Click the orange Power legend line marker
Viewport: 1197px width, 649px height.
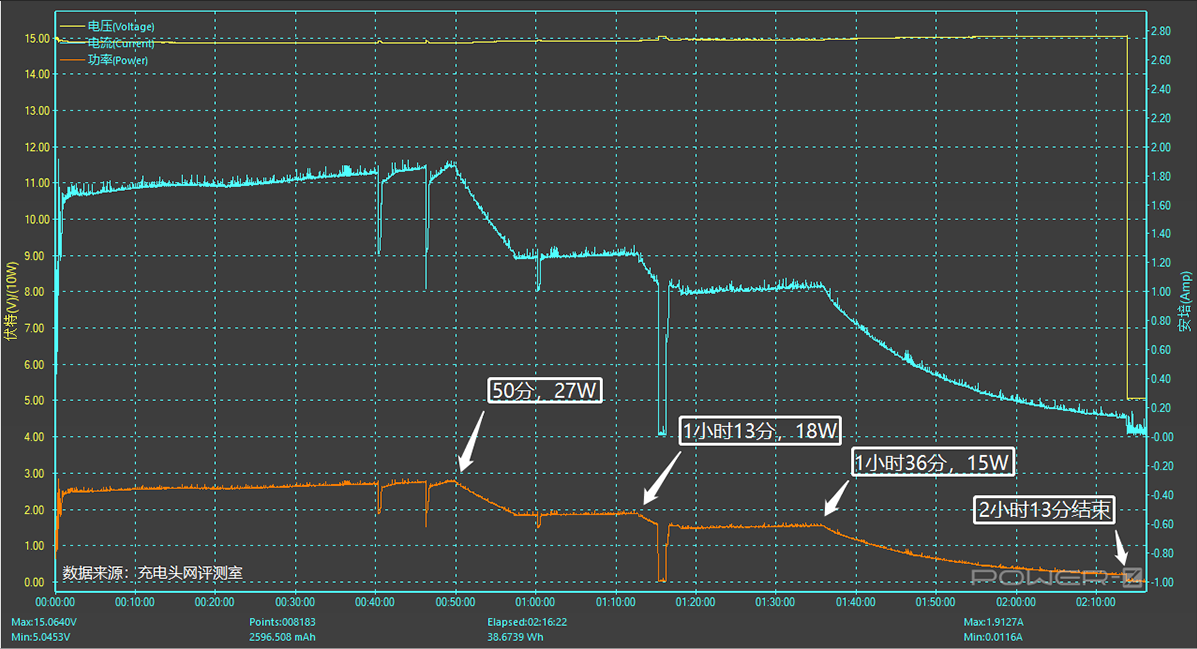[x=73, y=60]
